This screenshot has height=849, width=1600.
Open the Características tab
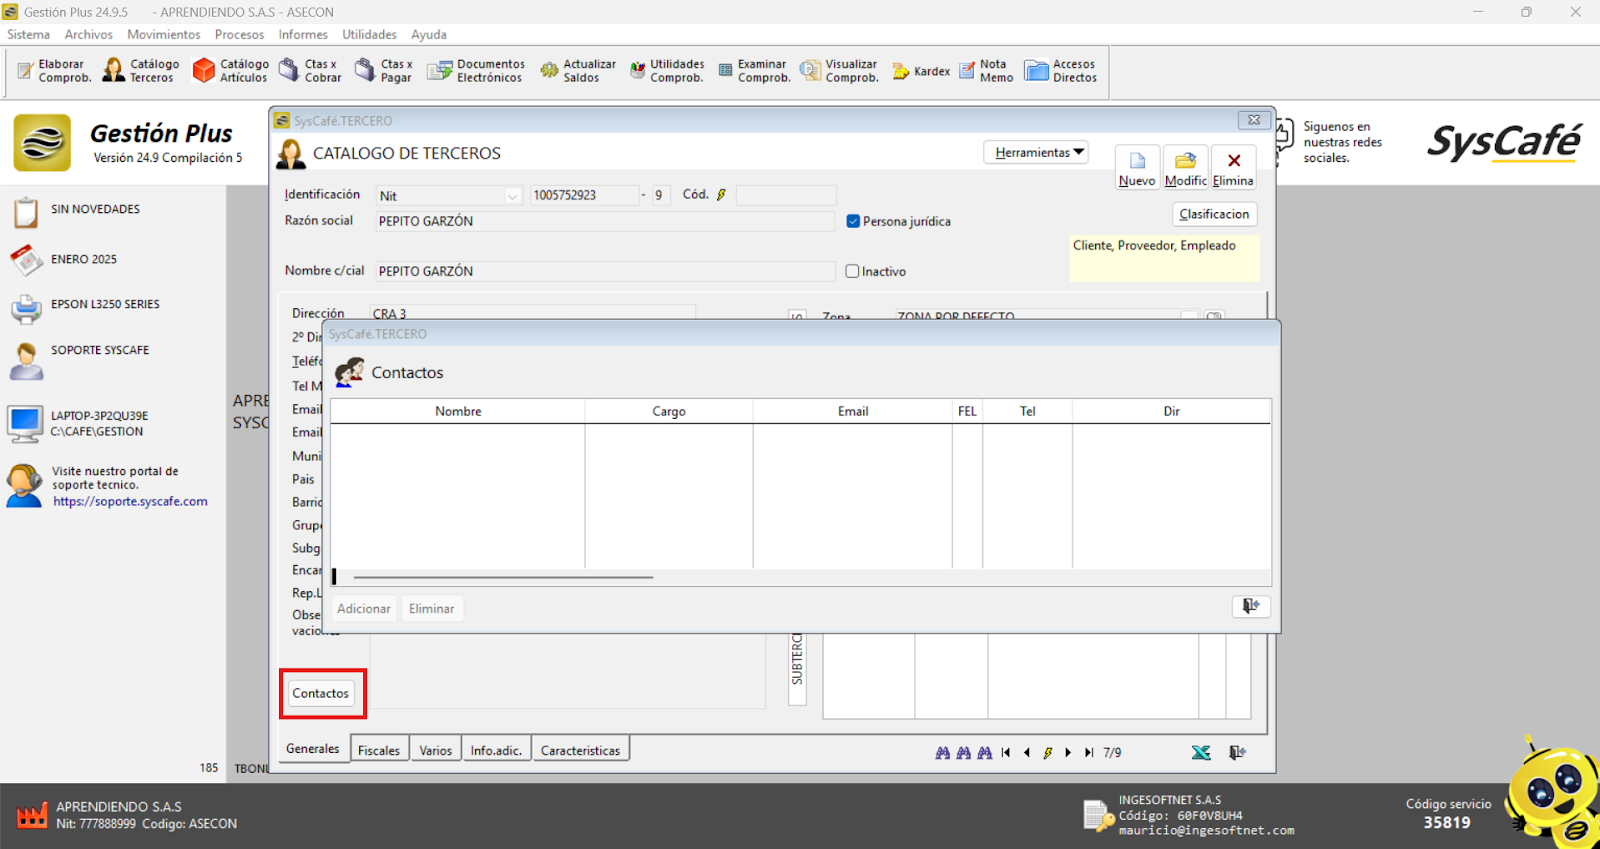(580, 750)
